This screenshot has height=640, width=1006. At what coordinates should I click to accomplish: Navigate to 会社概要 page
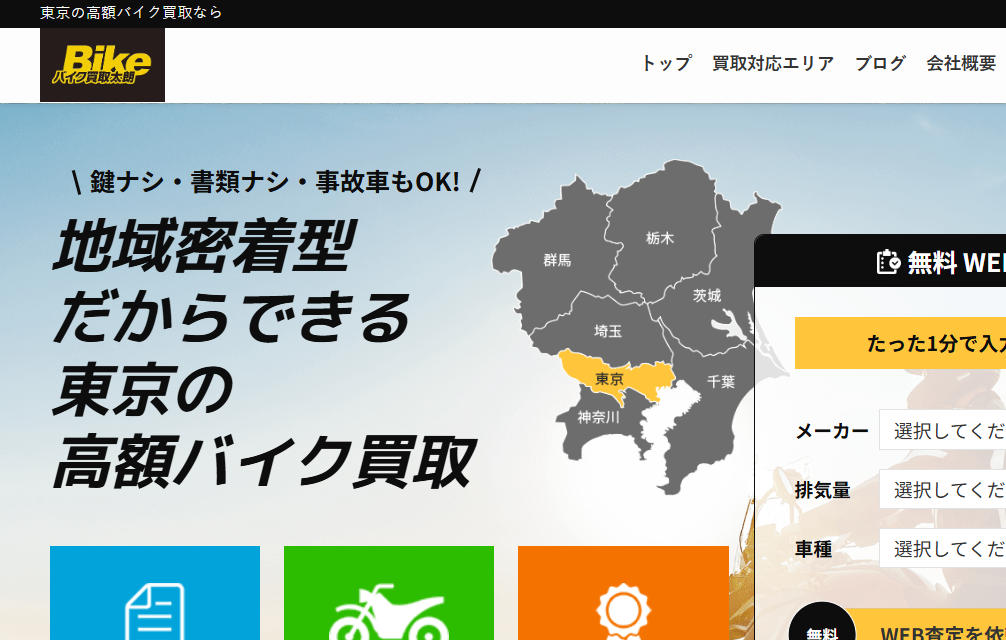point(961,63)
